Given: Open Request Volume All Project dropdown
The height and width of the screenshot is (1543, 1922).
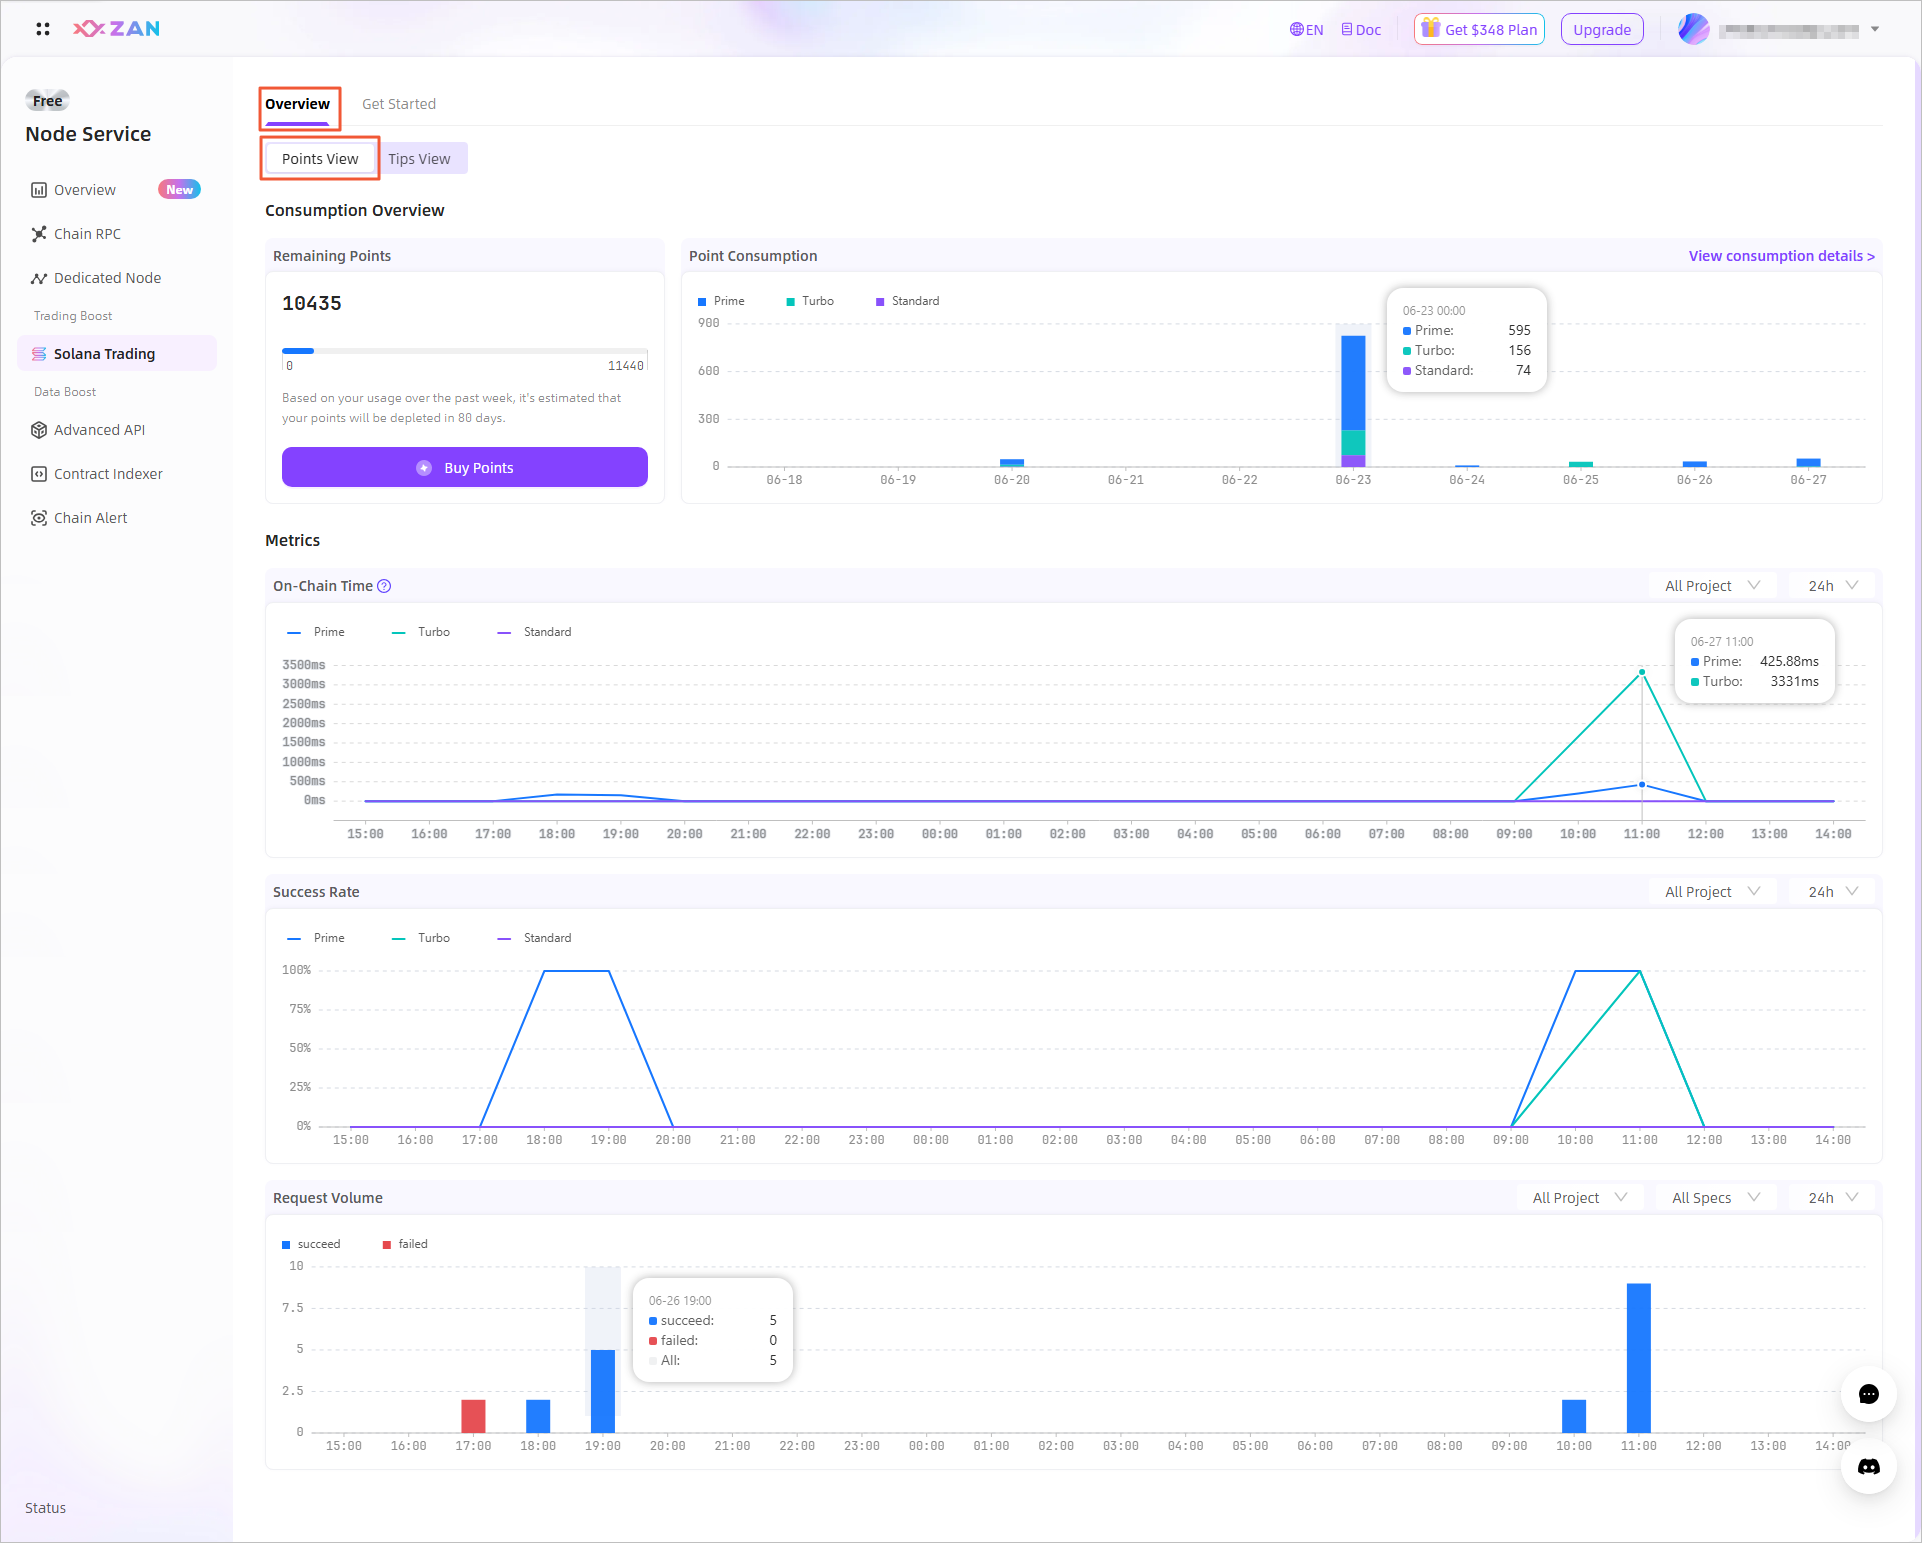Looking at the screenshot, I should pos(1579,1198).
